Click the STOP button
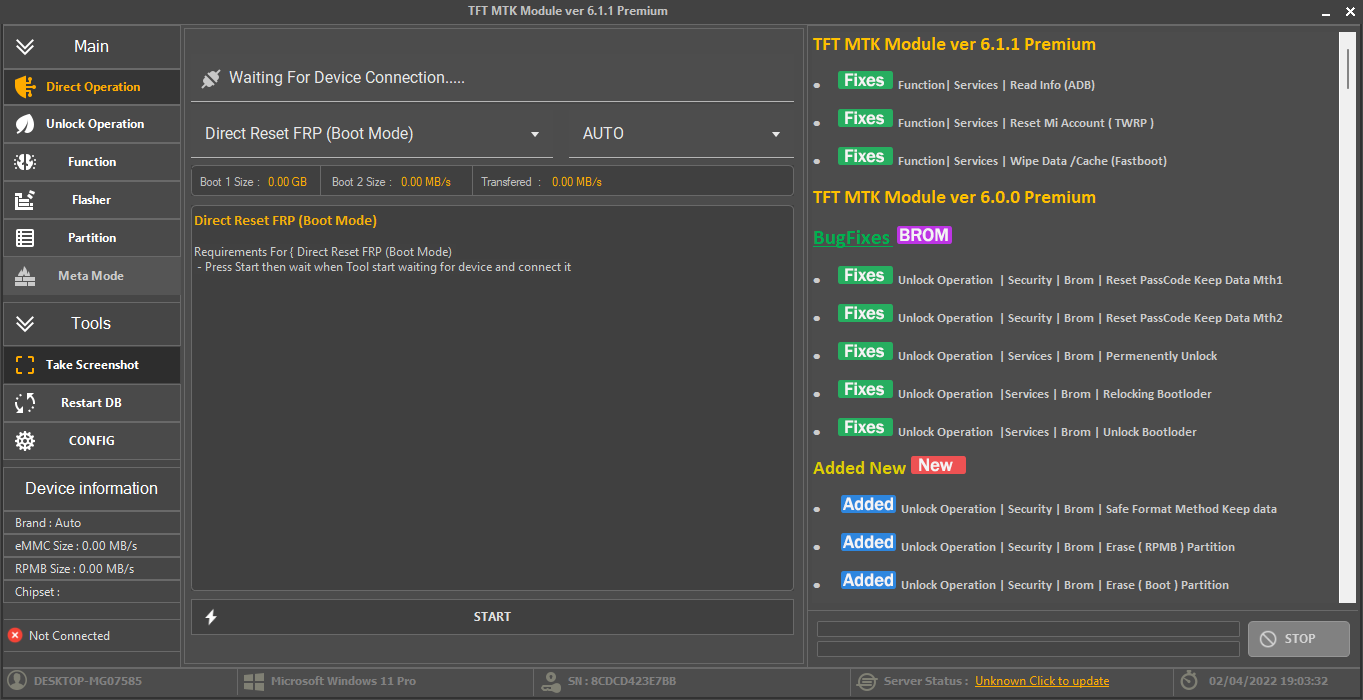 pos(1299,639)
